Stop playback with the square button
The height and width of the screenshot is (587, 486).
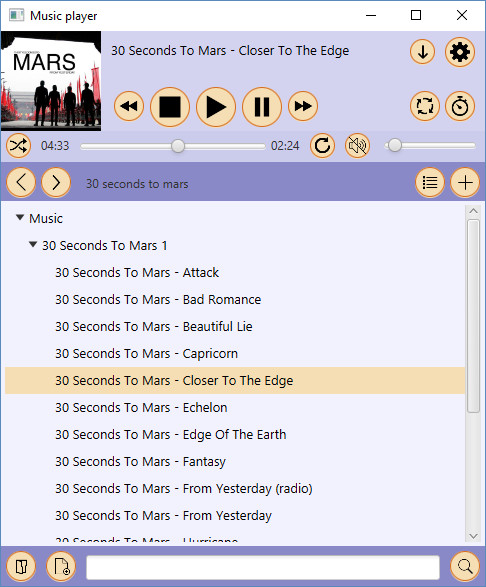170,107
